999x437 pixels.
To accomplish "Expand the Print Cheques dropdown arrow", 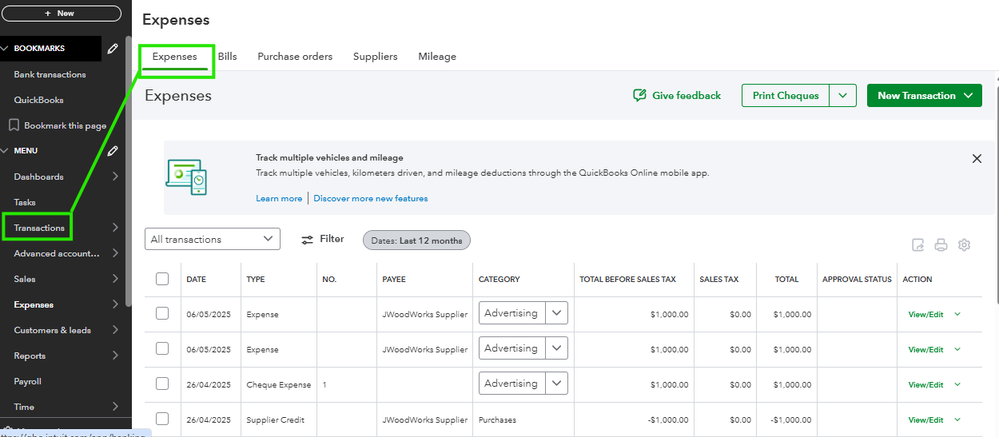I will (844, 96).
